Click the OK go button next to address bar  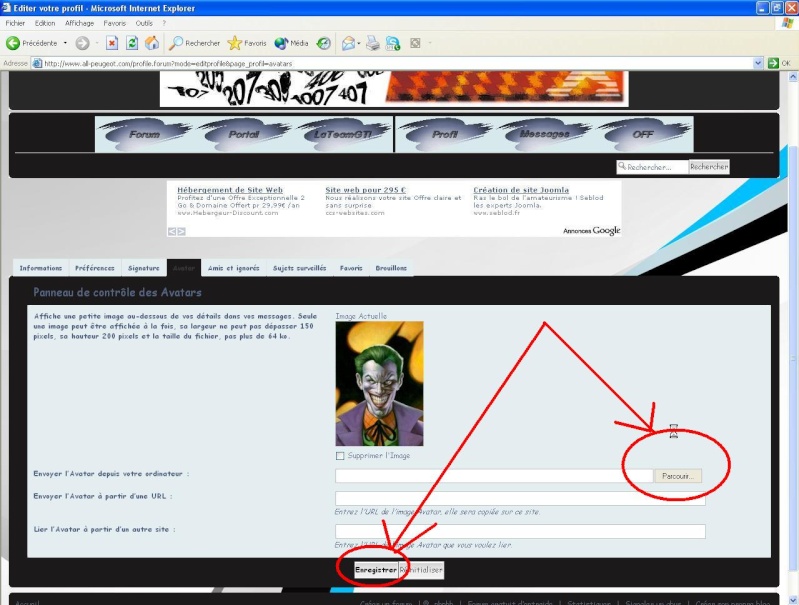pyautogui.click(x=779, y=63)
